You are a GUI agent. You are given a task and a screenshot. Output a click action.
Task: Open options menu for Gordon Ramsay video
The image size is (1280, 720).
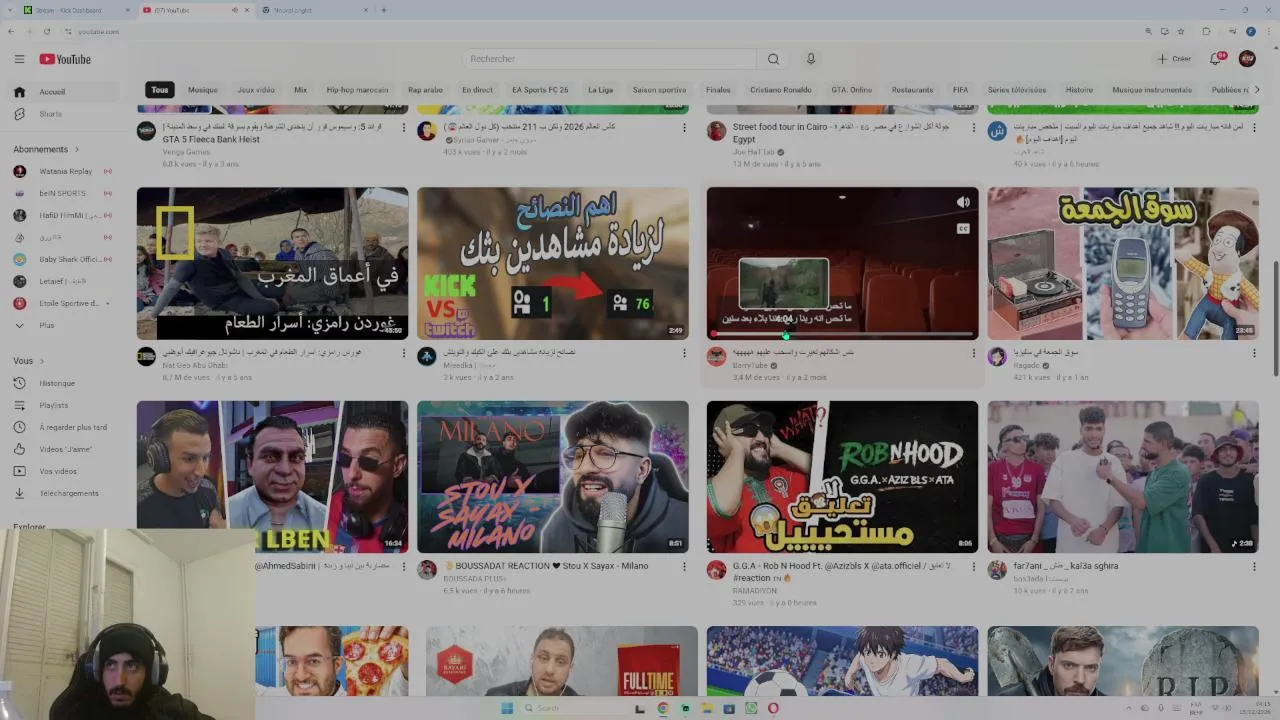404,353
